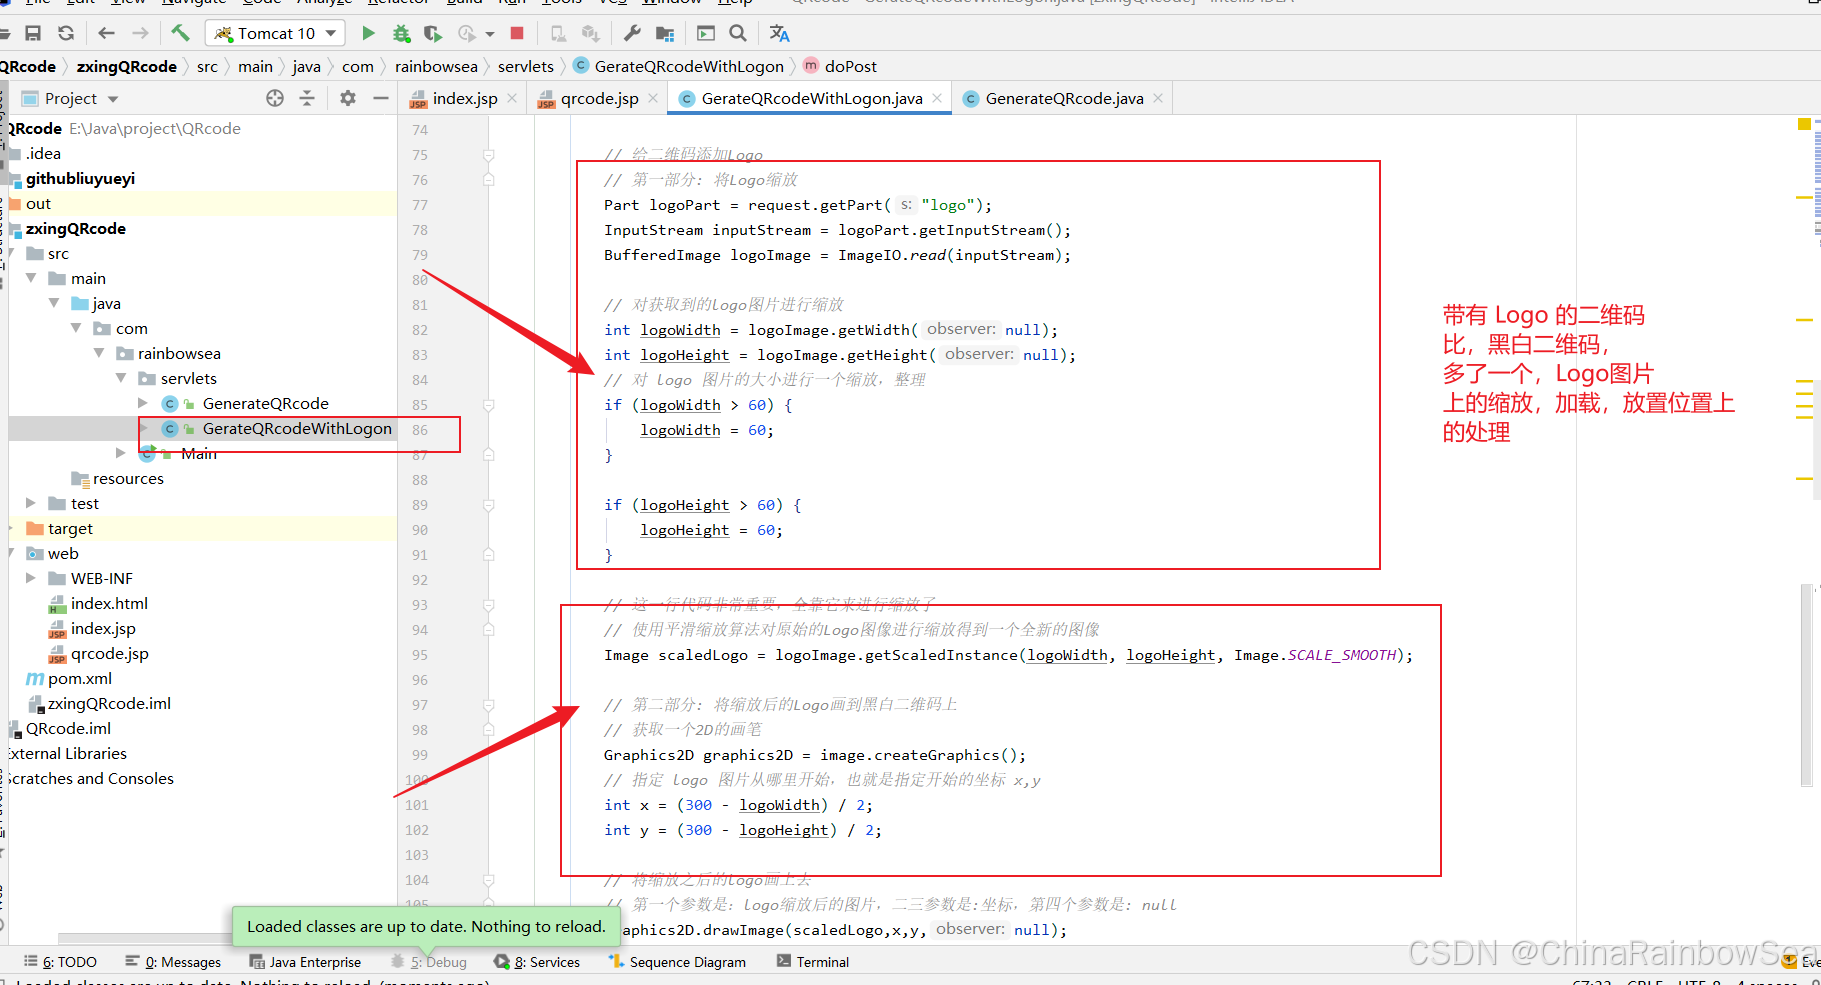1821x985 pixels.
Task: Open settings via the wrench icon
Action: tap(632, 33)
